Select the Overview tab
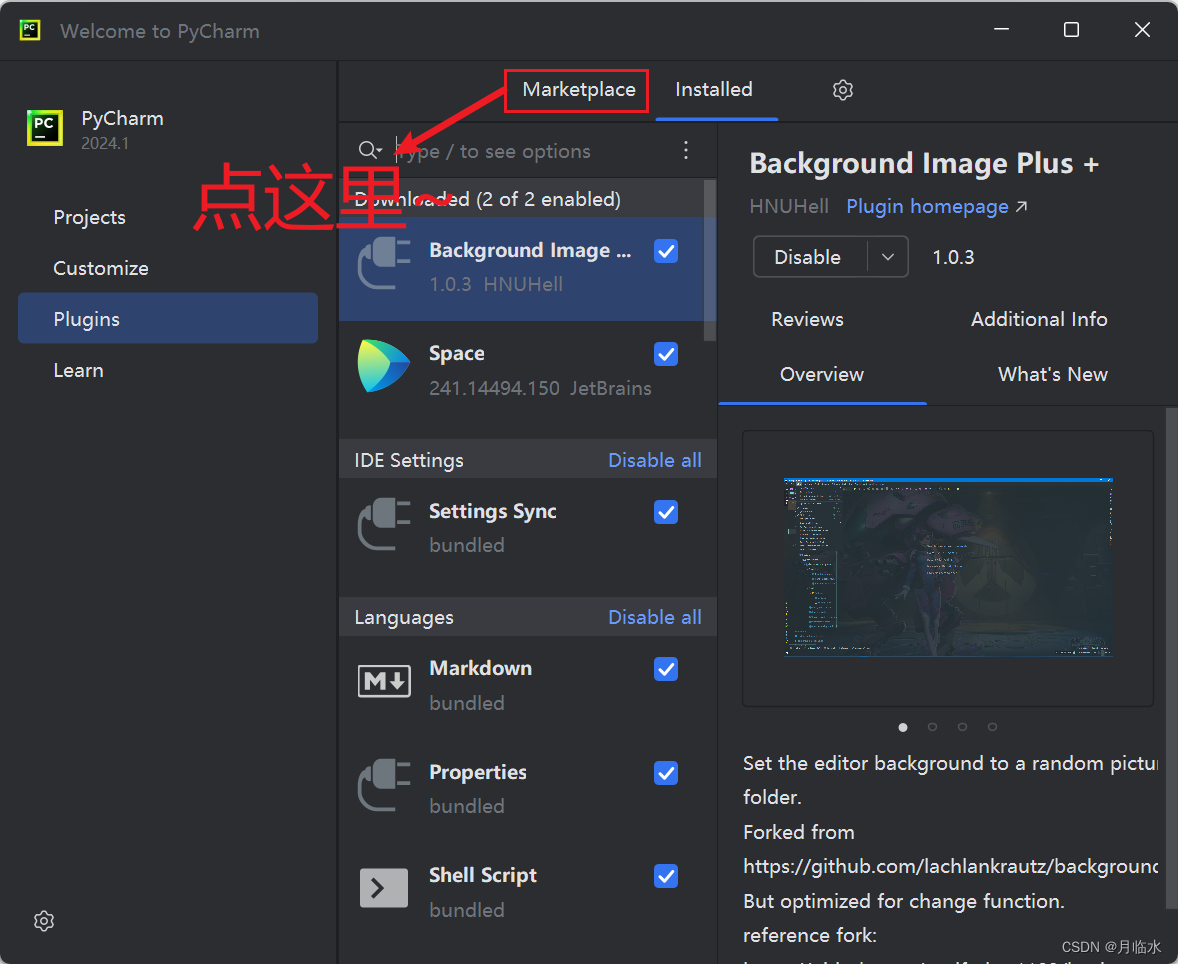The image size is (1178, 964). [x=822, y=374]
